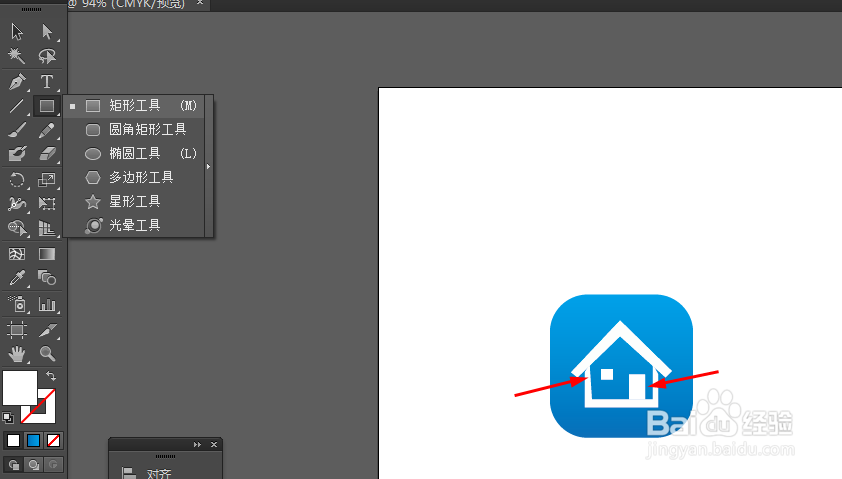The width and height of the screenshot is (842, 479).
Task: Select the Gradient tool
Action: pos(47,254)
